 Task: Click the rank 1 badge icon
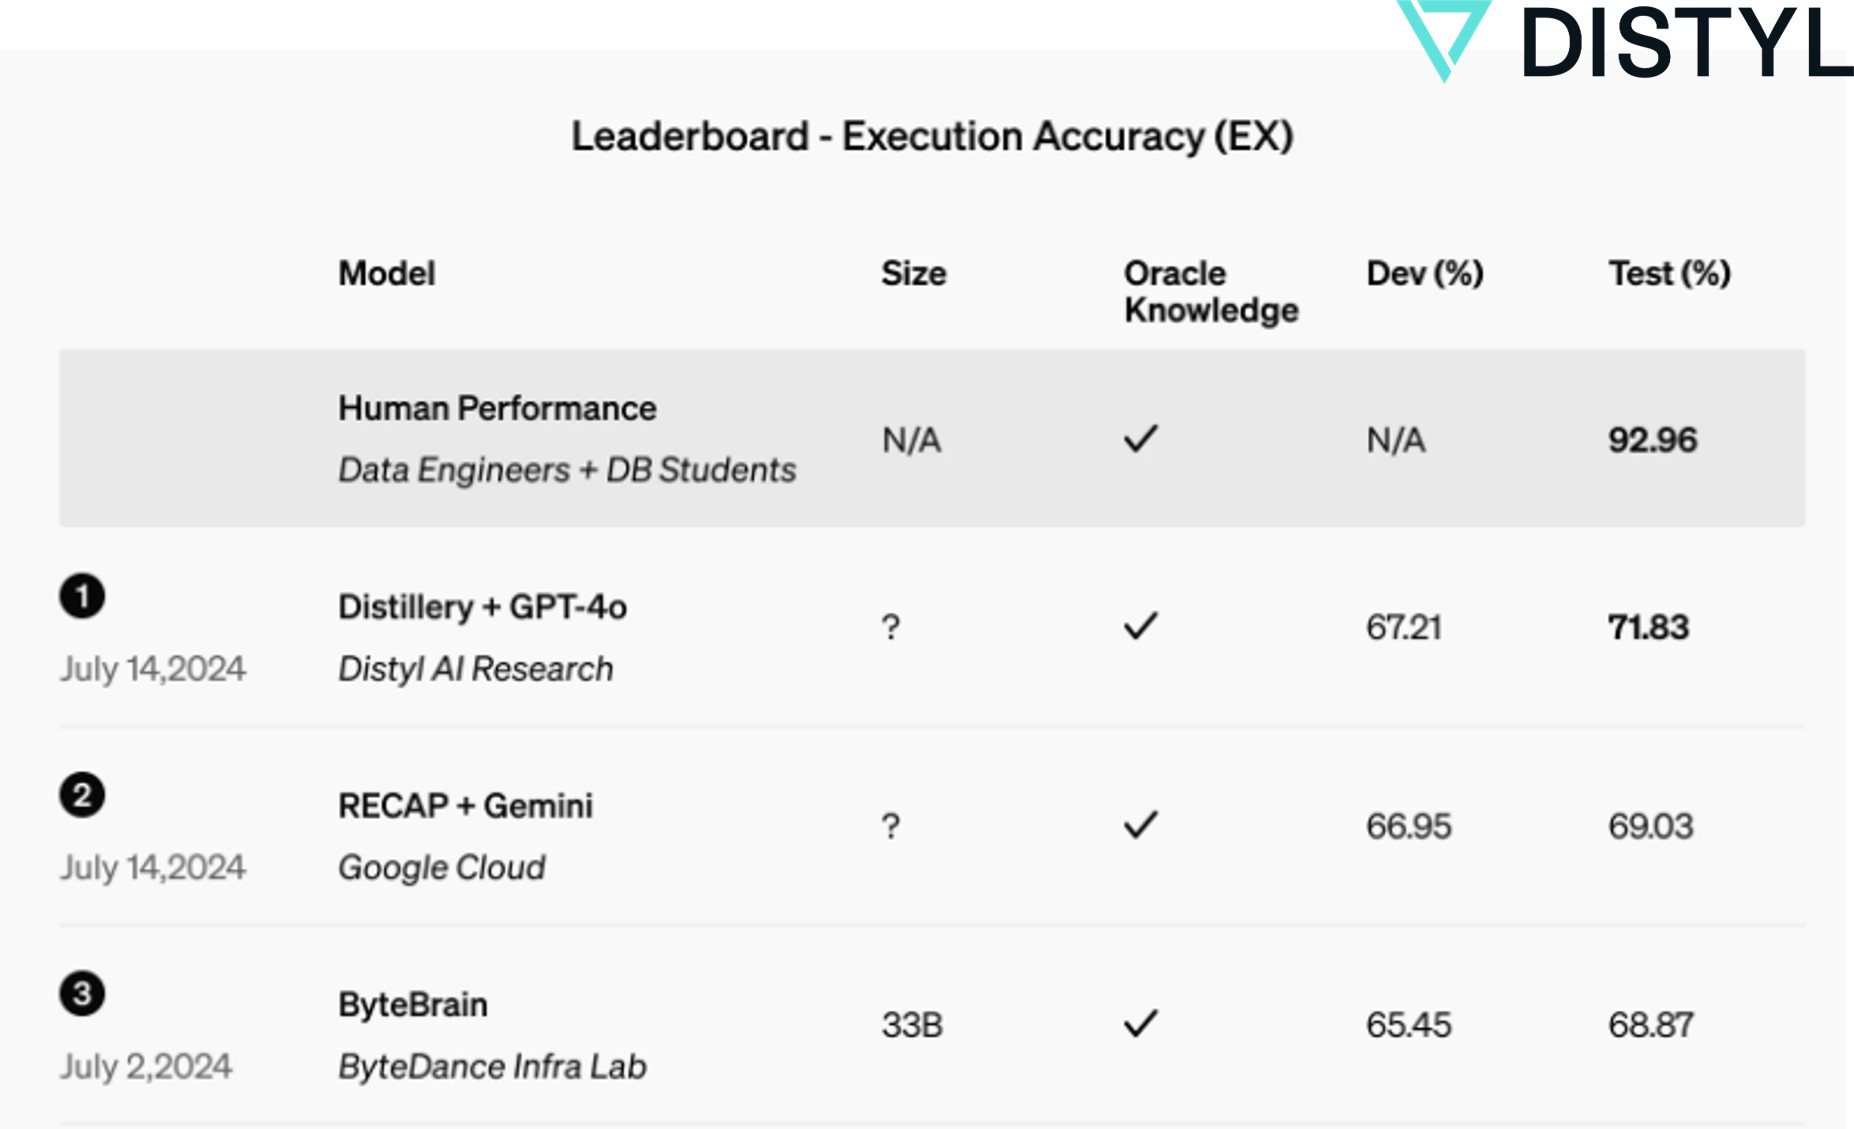82,596
